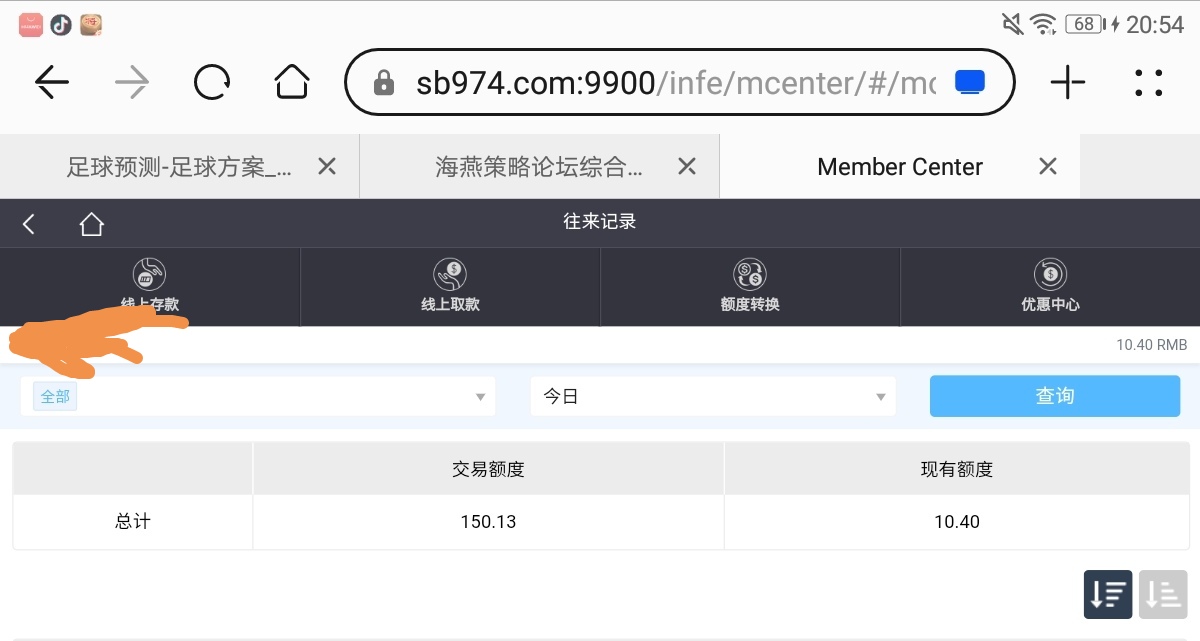The height and width of the screenshot is (641, 1200).
Task: Open 优惠中心 promotions center
Action: (x=1050, y=286)
